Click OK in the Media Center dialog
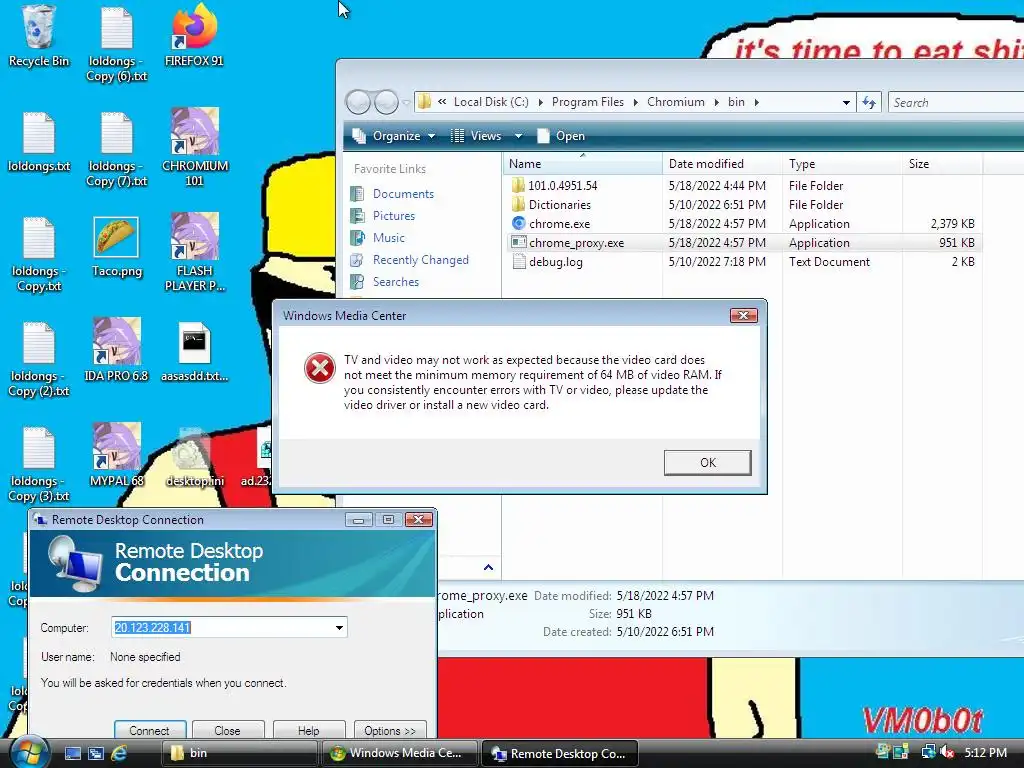1024x768 pixels. tap(707, 462)
